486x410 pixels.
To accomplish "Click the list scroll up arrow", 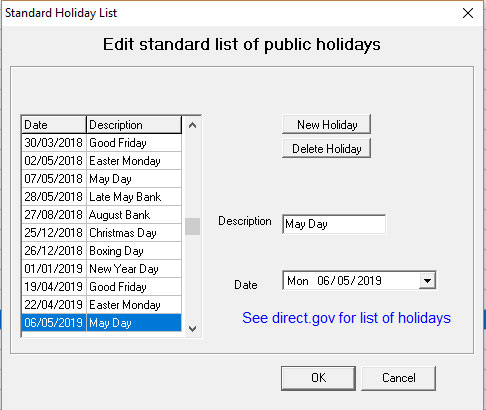I will point(192,125).
